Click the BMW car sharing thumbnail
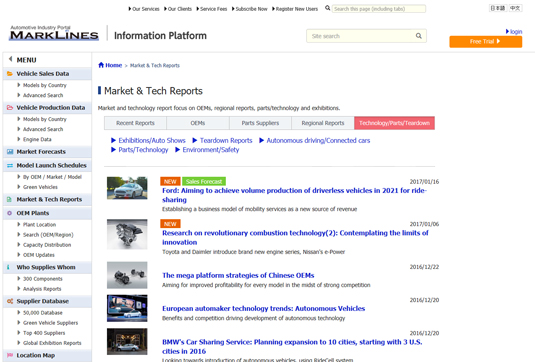Viewport: 535px width, 362px height. point(127,342)
